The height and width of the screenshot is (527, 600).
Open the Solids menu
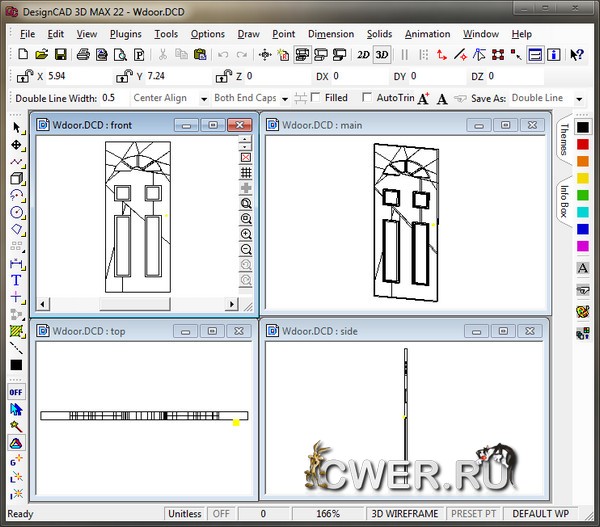(x=379, y=34)
